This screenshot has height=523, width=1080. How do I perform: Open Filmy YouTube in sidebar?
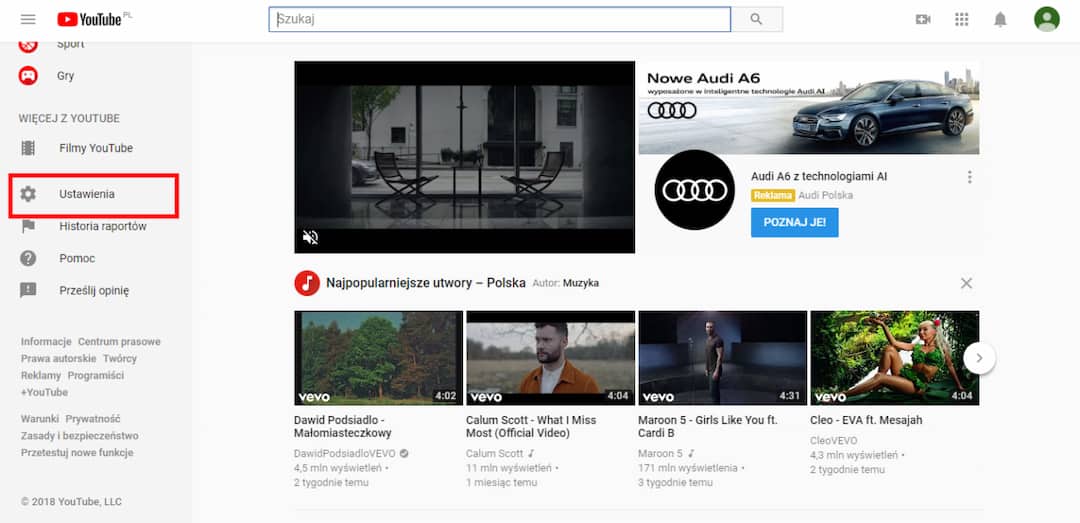96,148
